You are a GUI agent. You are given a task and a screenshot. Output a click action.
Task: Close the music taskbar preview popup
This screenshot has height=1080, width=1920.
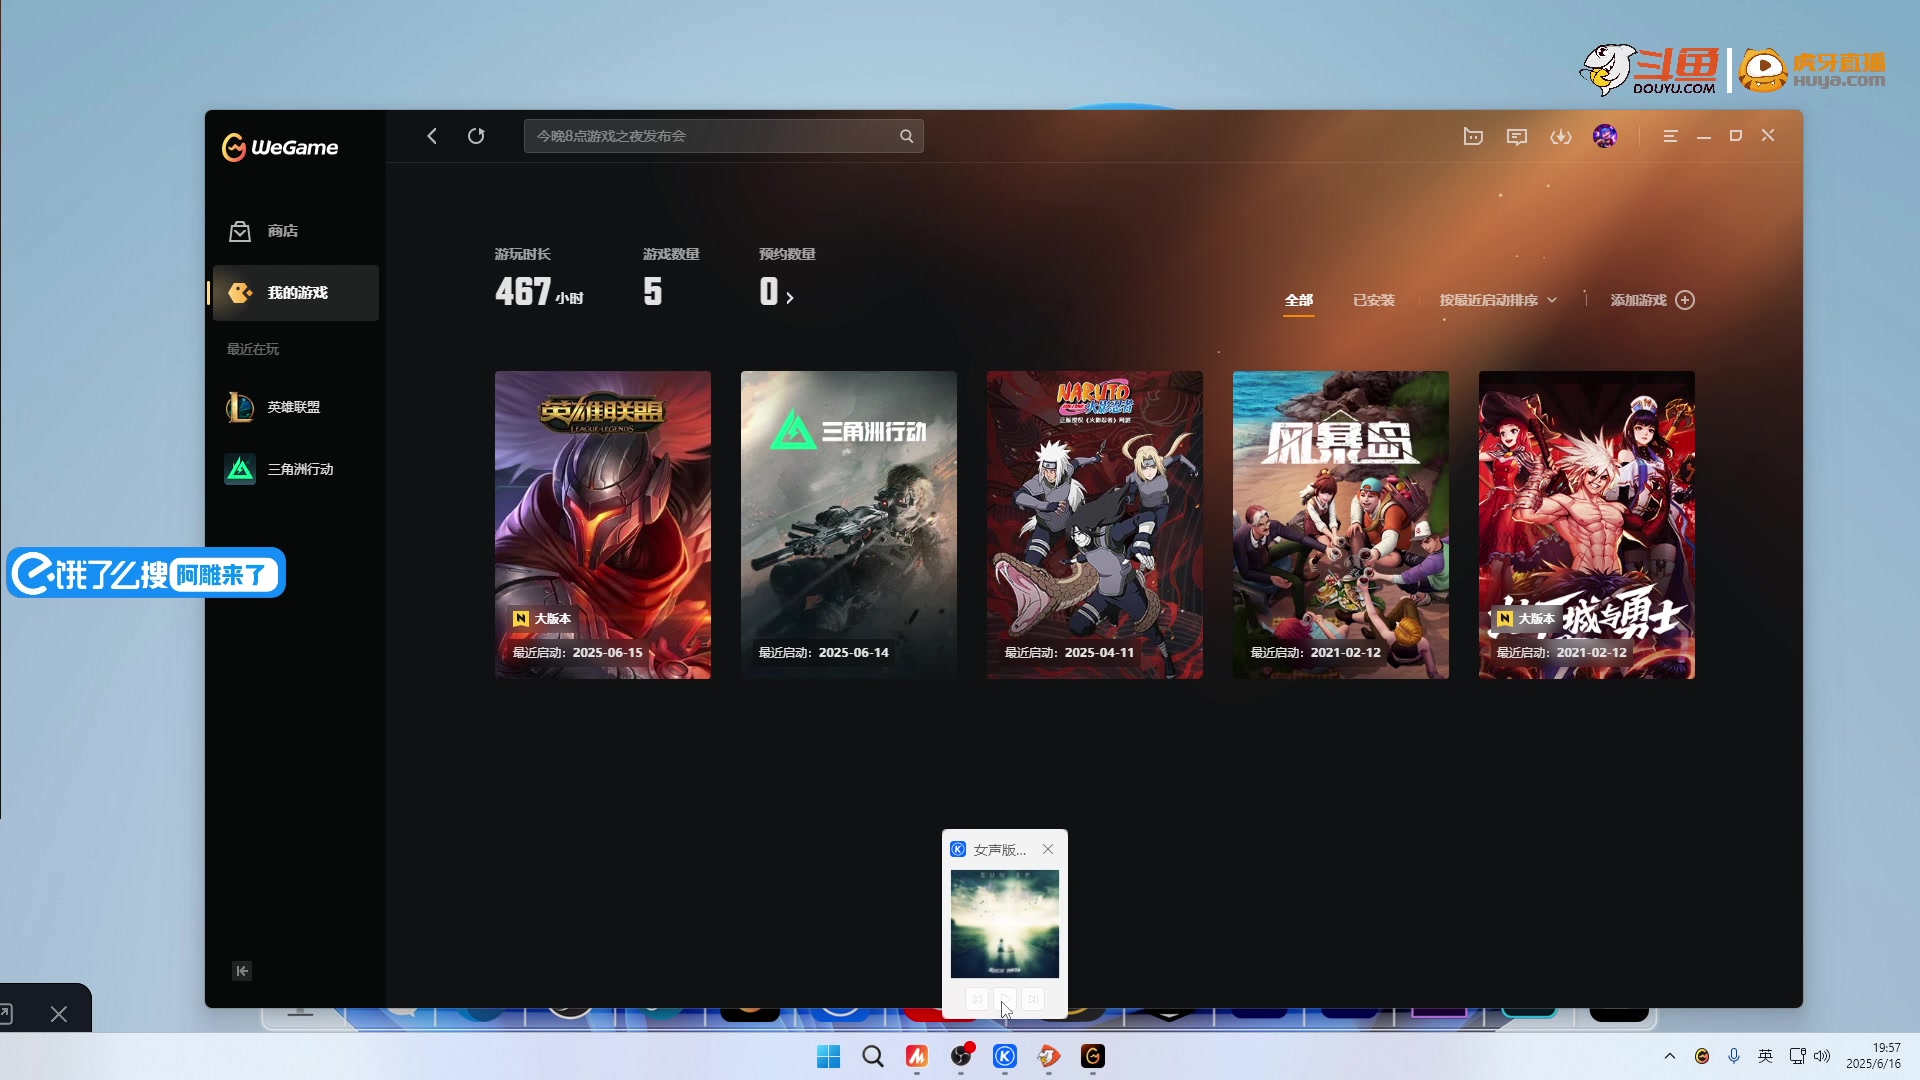click(x=1048, y=849)
